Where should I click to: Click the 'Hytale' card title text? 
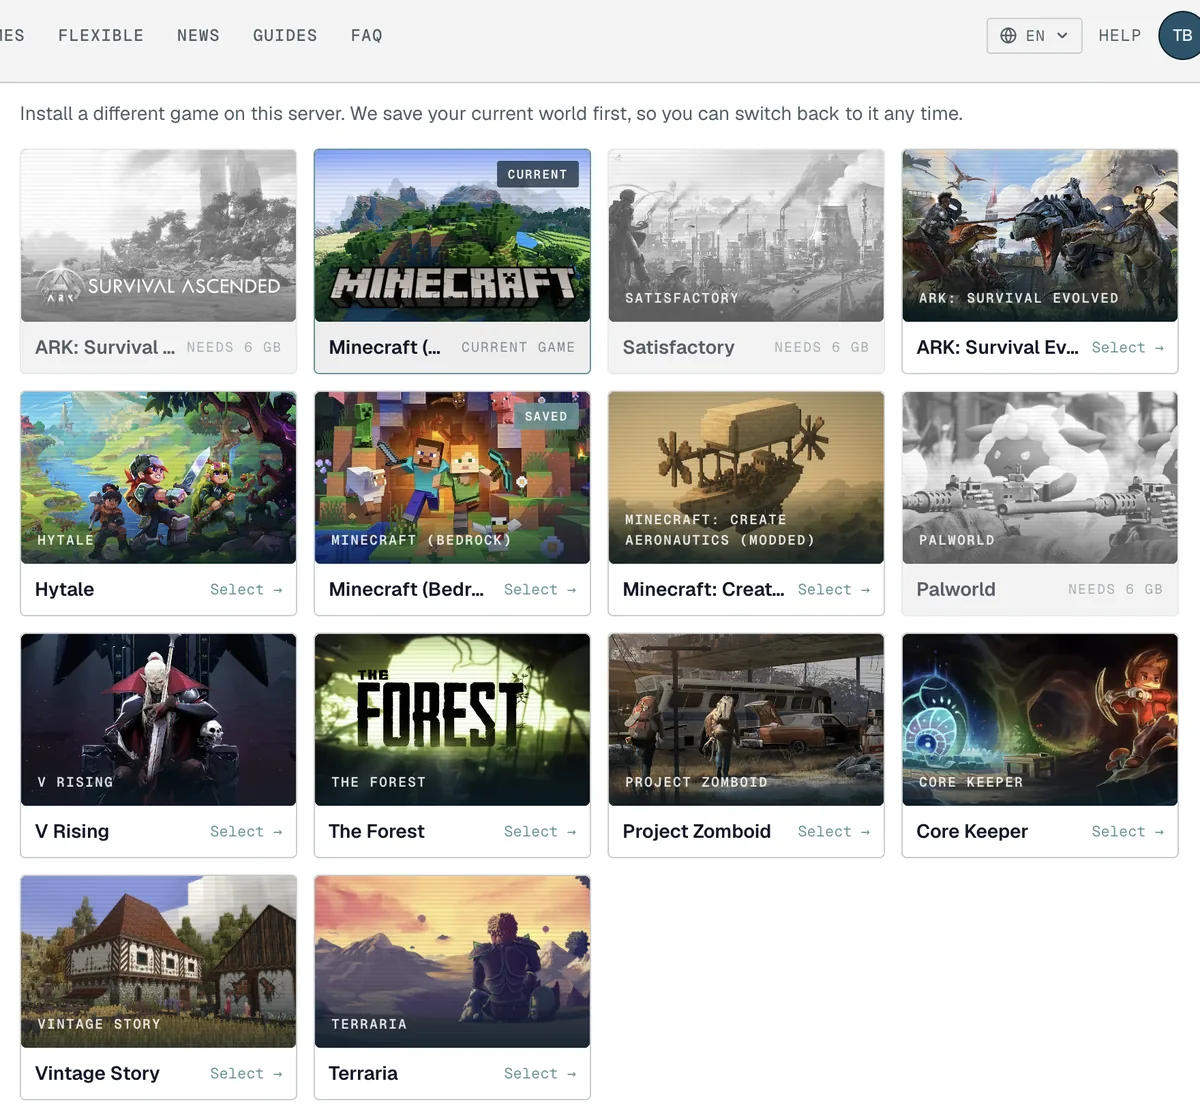click(x=64, y=589)
